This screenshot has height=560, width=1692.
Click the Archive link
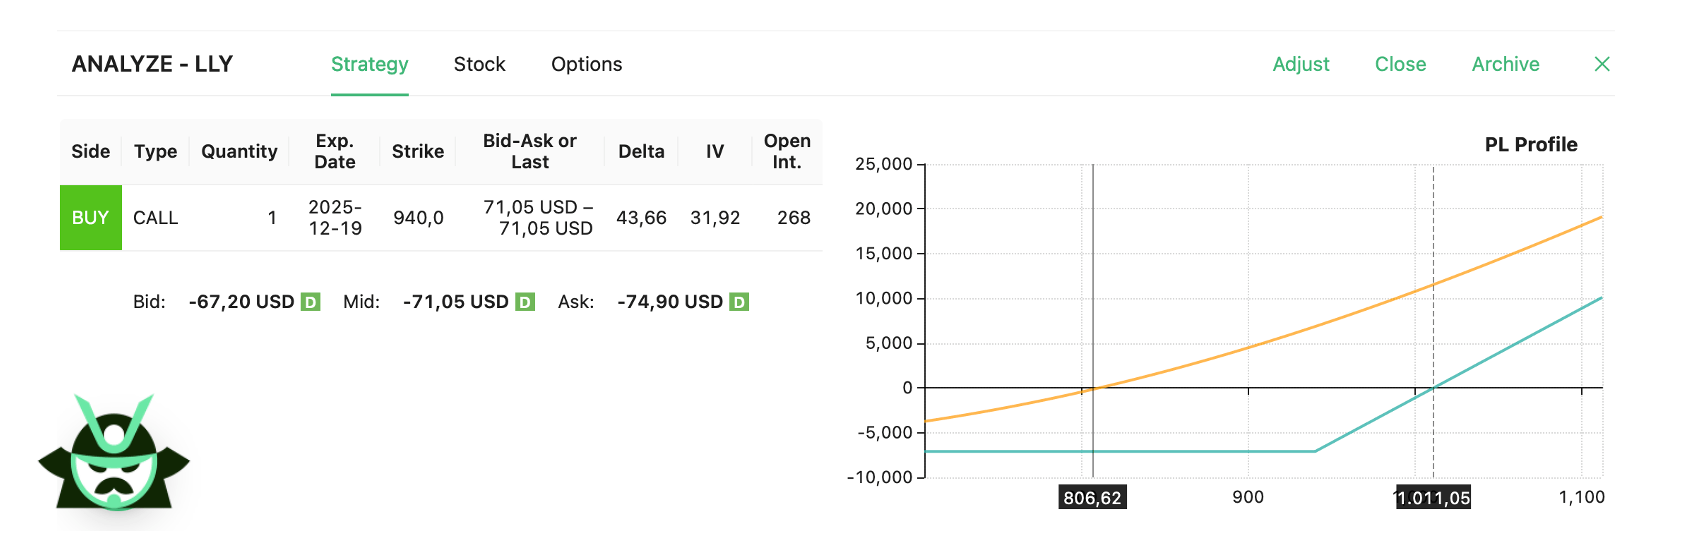tap(1506, 64)
